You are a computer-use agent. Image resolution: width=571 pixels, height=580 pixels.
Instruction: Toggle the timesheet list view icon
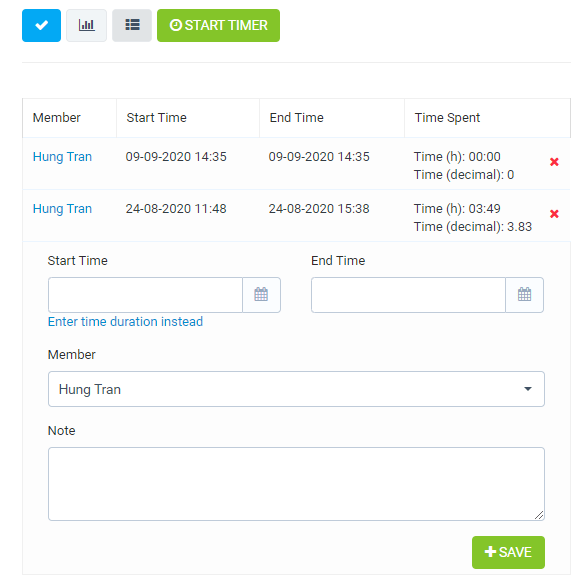pos(132,26)
